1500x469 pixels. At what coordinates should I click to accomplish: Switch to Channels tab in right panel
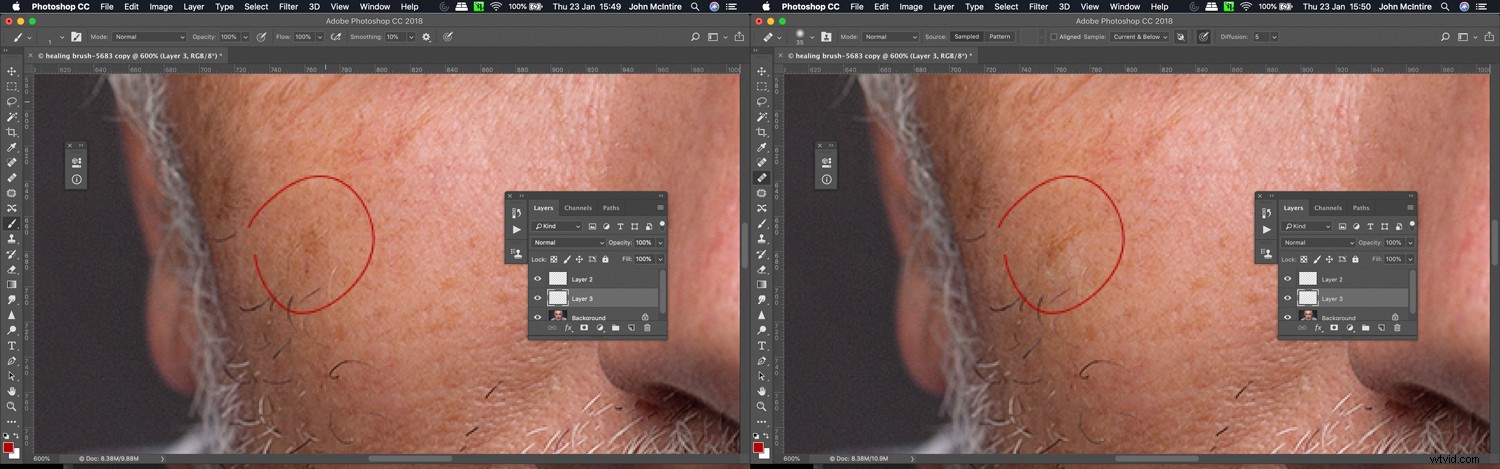coord(1328,208)
